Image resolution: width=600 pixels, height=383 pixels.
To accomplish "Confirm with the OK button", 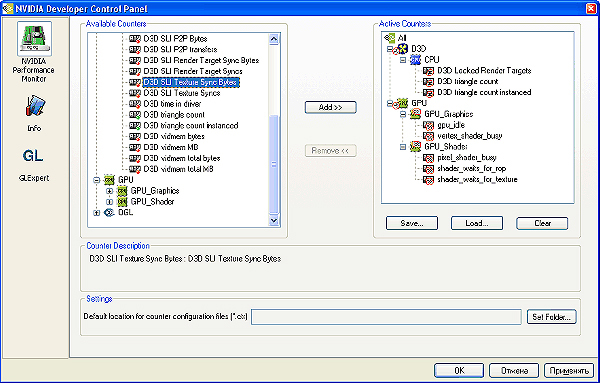I will coord(459,370).
